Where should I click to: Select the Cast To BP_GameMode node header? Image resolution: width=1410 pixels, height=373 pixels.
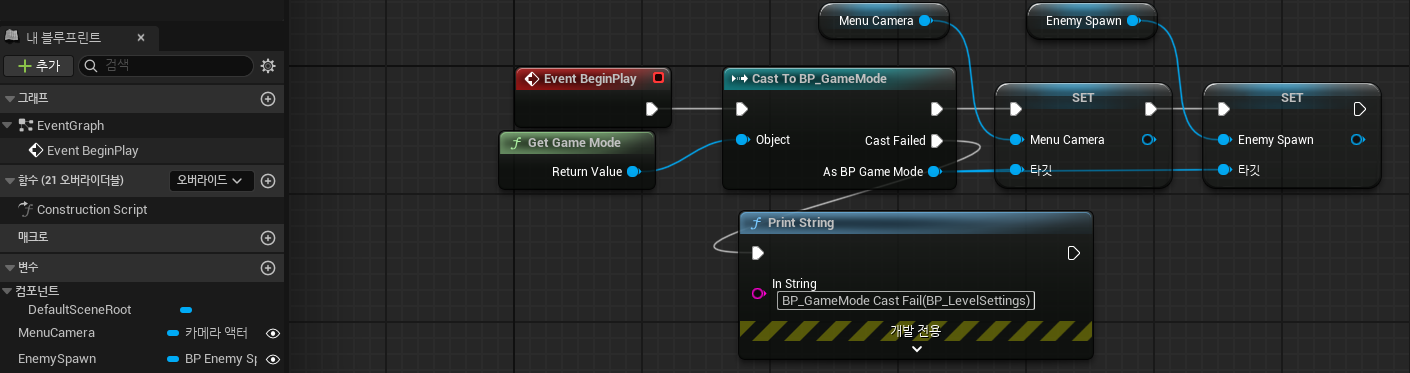pyautogui.click(x=839, y=78)
